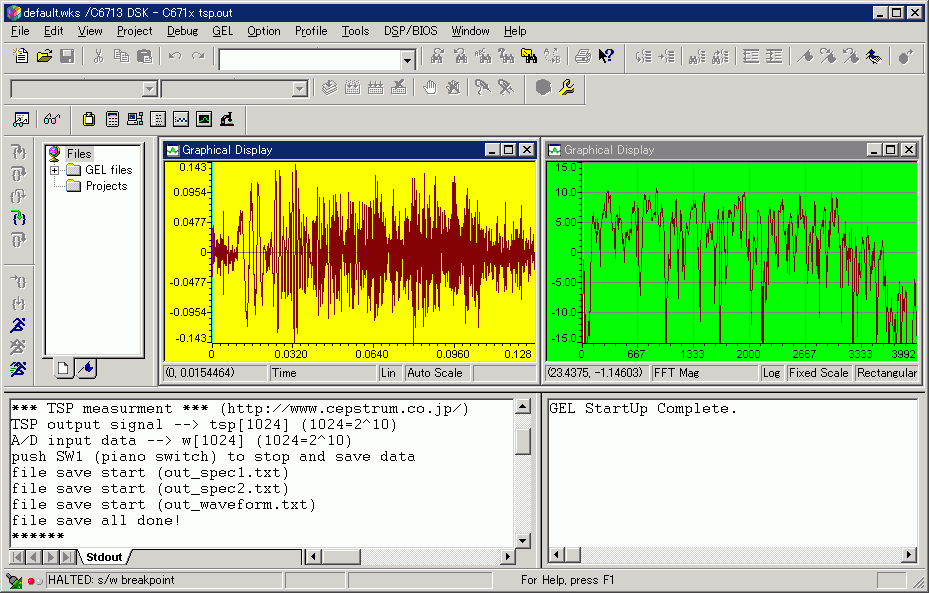
Task: Click the eyeglasses Quick Watch icon
Action: coord(52,120)
